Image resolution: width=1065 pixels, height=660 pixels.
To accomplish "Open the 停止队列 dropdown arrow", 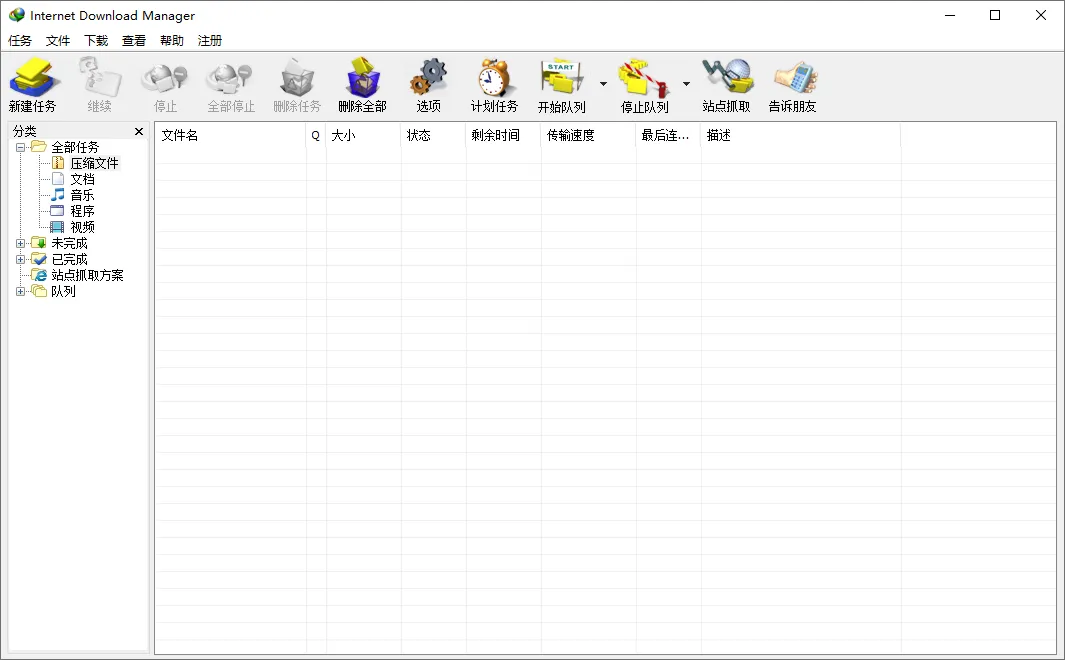I will (x=686, y=84).
